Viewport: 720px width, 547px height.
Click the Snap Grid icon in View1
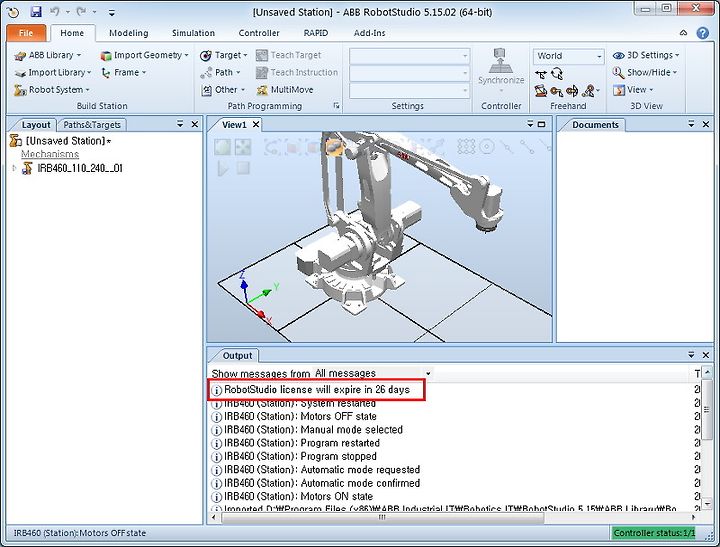[466, 147]
